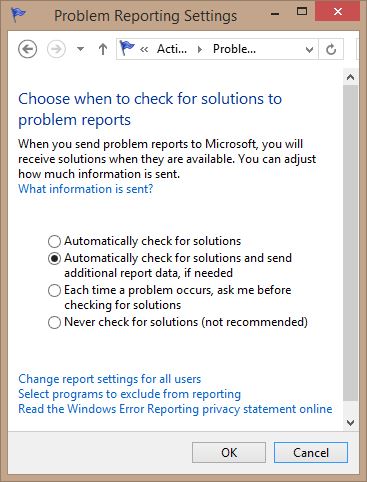Click the Forward navigation arrow
The height and width of the screenshot is (482, 367).
pyautogui.click(x=56, y=49)
